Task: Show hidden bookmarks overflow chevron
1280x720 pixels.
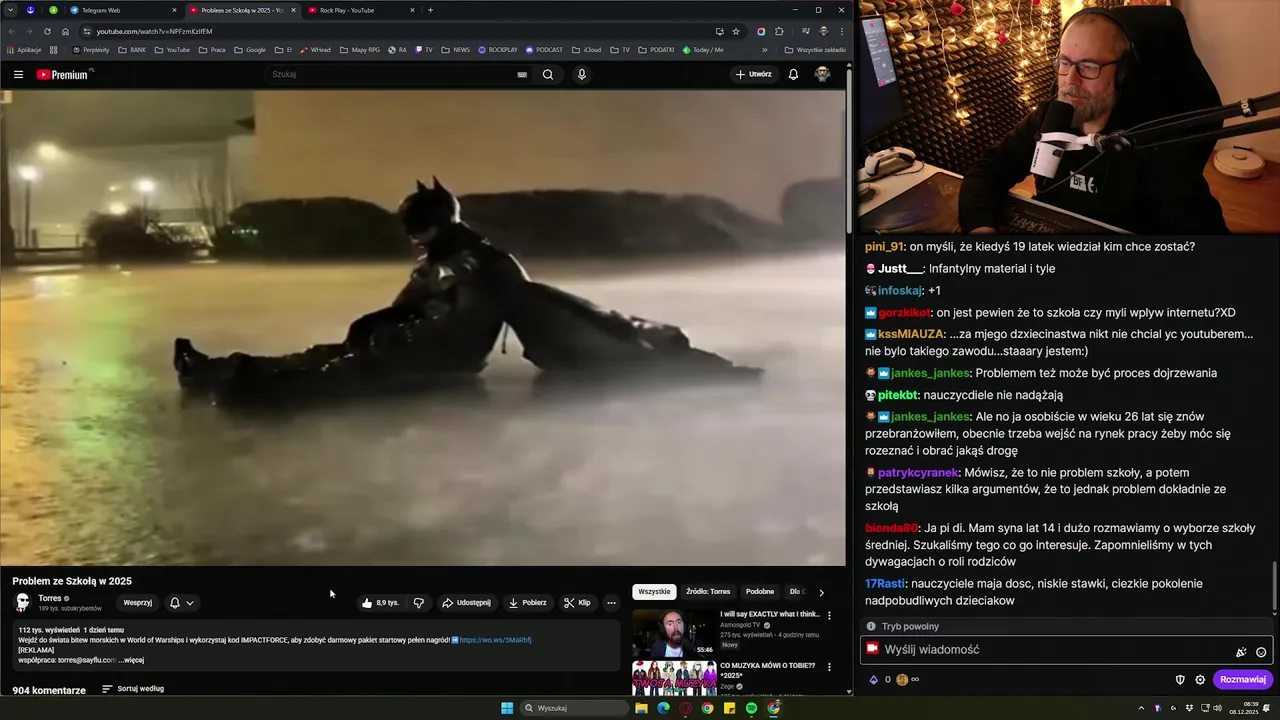Action: (x=765, y=49)
